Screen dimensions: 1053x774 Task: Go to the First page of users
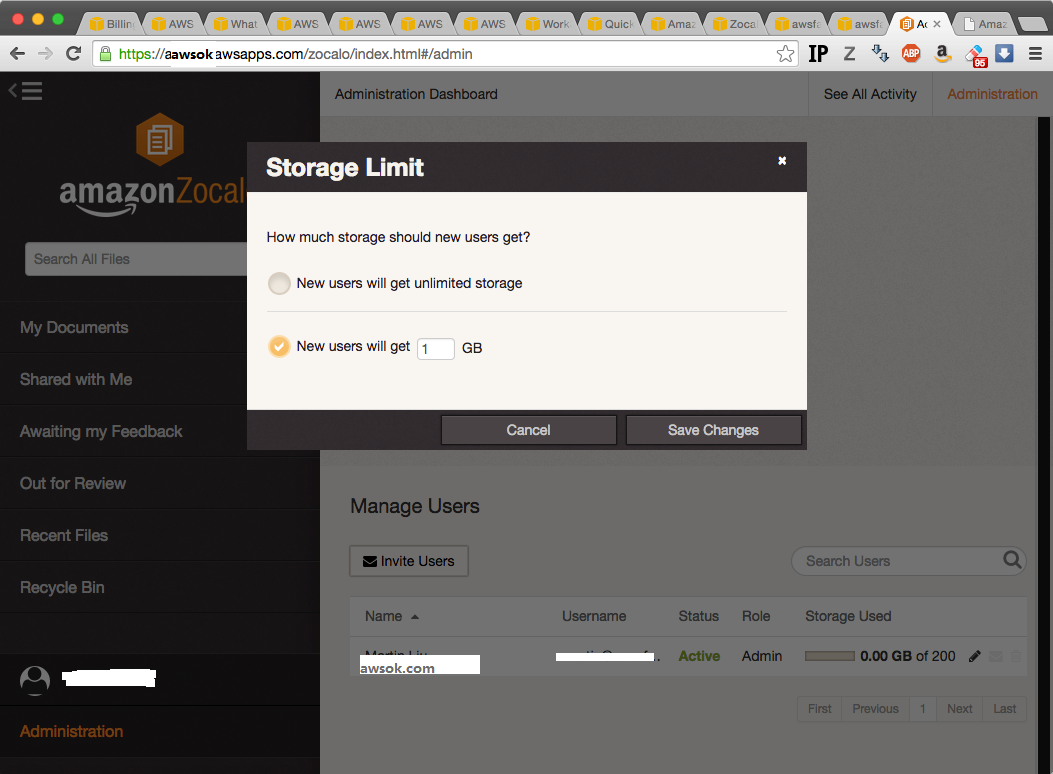click(x=819, y=709)
